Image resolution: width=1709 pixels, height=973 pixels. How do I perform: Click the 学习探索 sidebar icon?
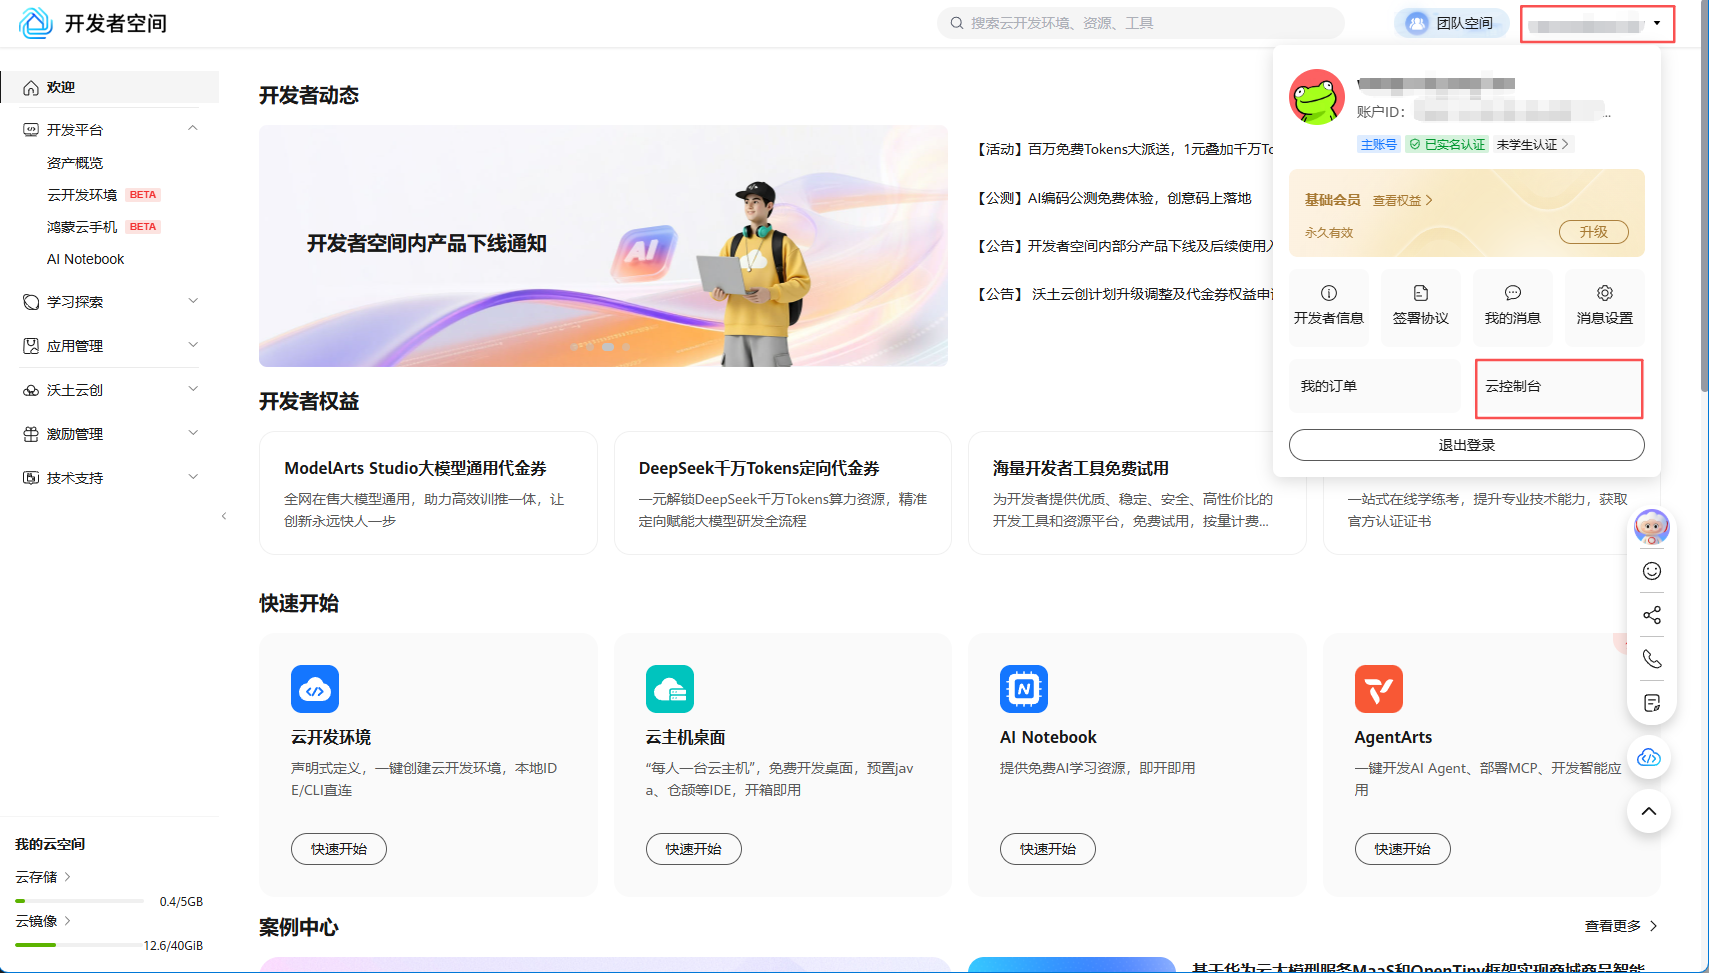click(x=31, y=302)
